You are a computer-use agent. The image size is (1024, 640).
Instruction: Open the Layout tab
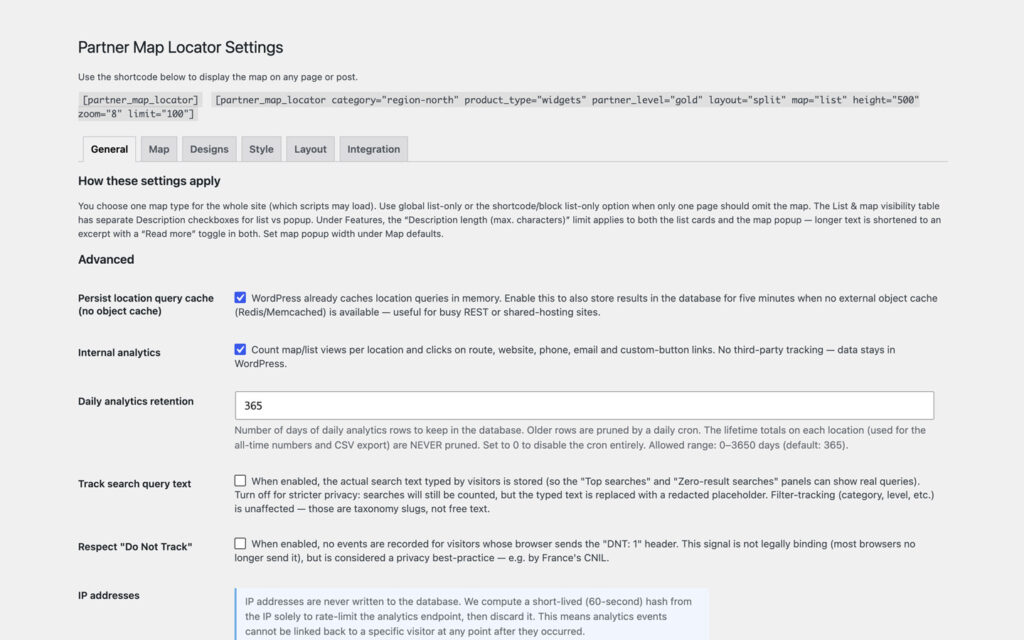tap(310, 149)
